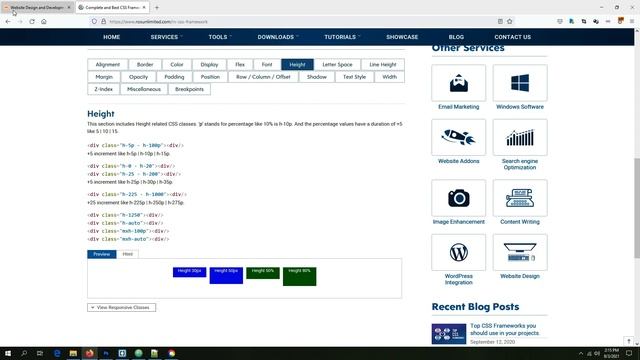This screenshot has height=360, width=640.
Task: Click the page vertical scrollbar thumb
Action: coord(637,208)
